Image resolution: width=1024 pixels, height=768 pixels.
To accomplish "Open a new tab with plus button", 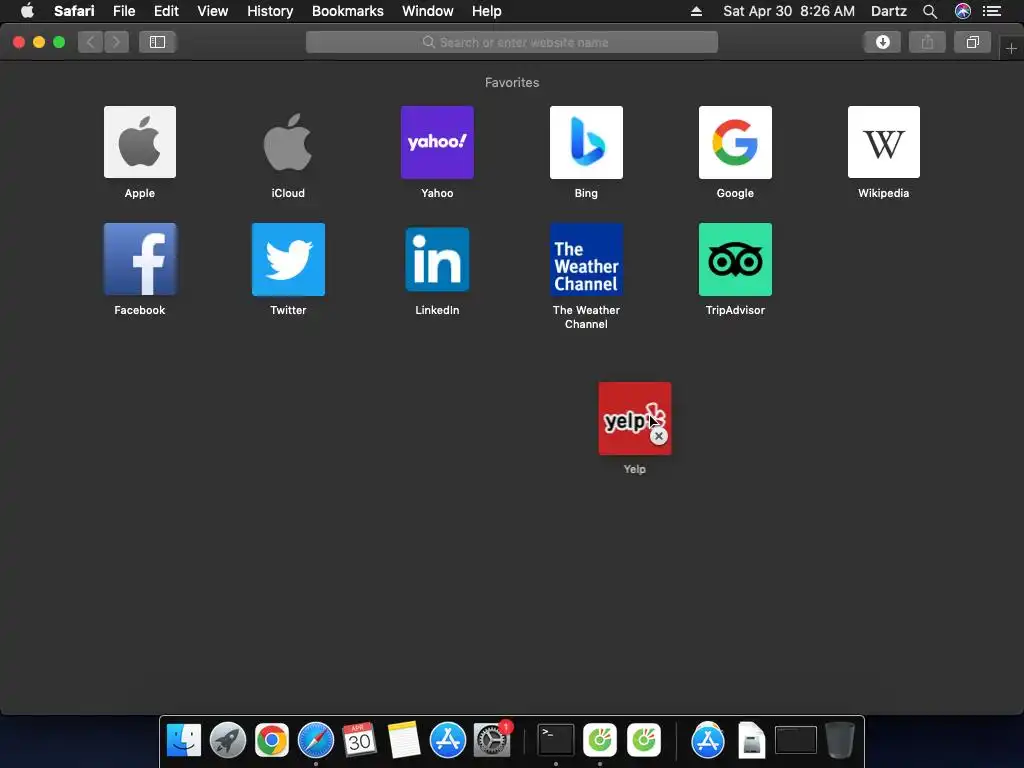I will pyautogui.click(x=1011, y=48).
